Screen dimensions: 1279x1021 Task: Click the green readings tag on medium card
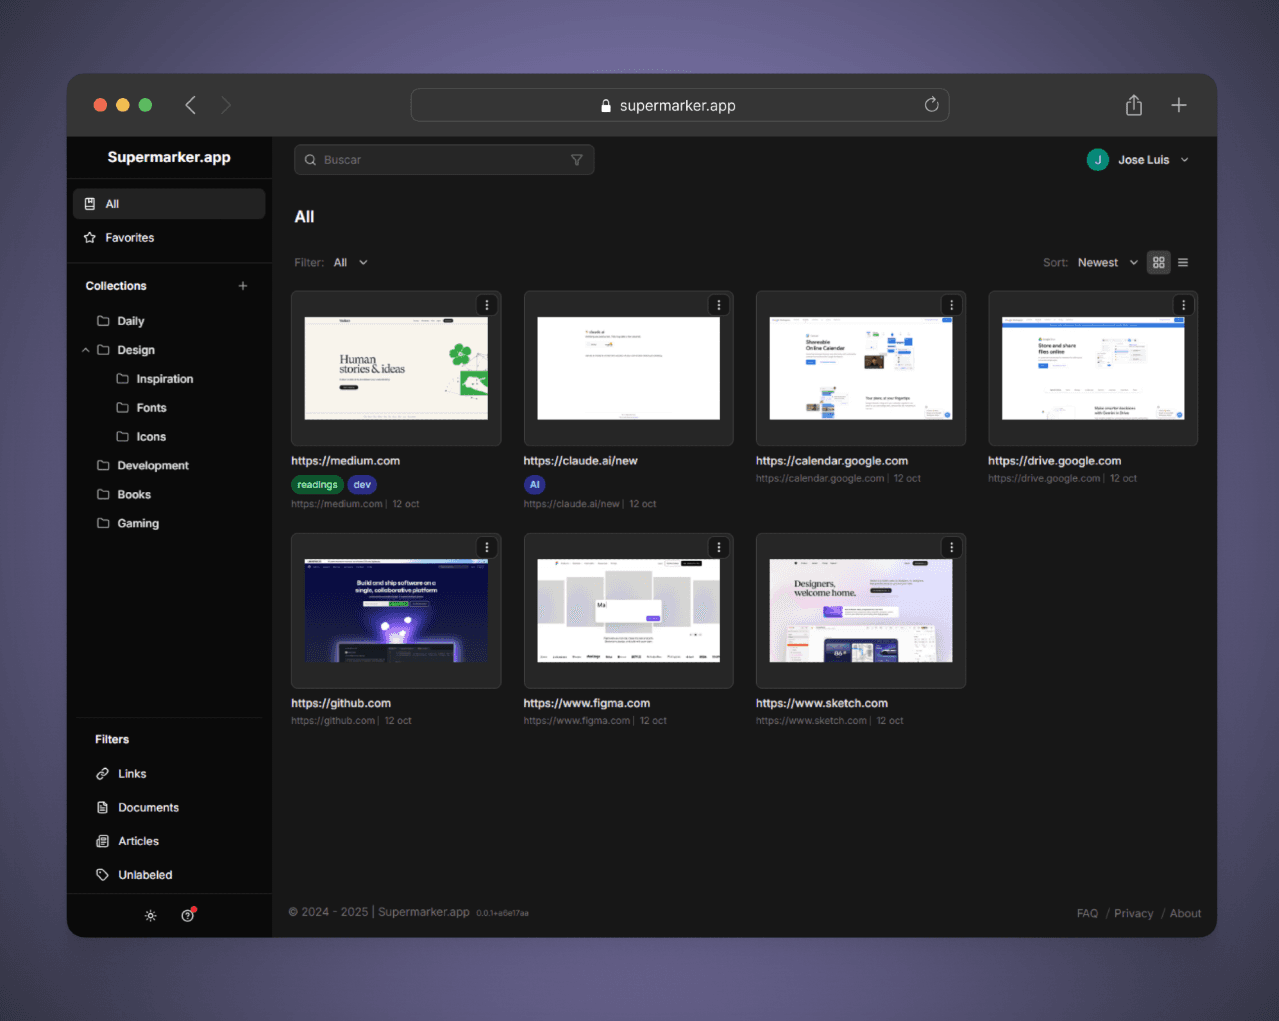(x=317, y=484)
